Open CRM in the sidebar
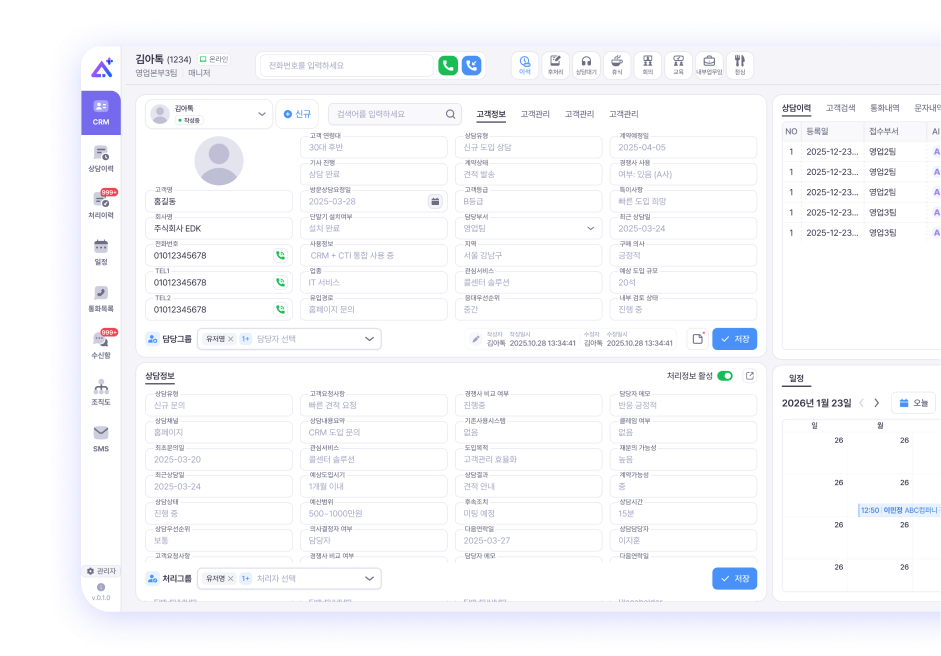941x656 pixels. coord(101,113)
